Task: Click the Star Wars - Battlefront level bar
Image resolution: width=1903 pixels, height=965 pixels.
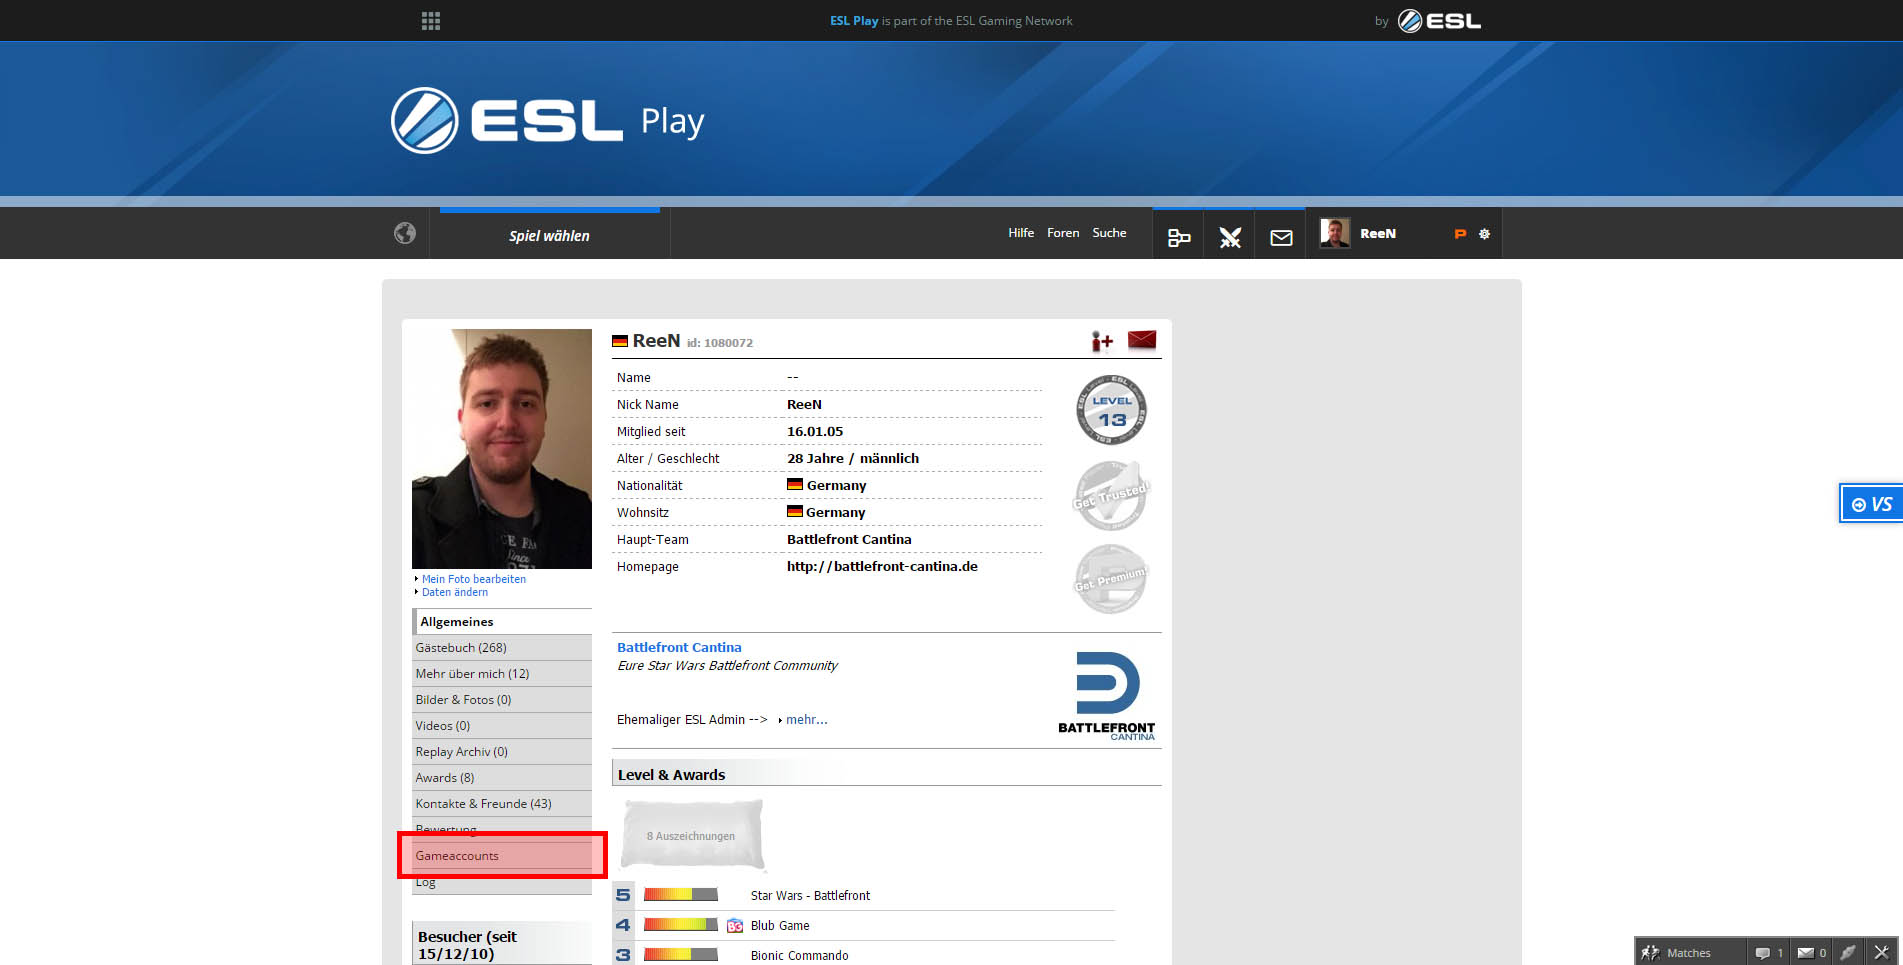Action: 680,894
